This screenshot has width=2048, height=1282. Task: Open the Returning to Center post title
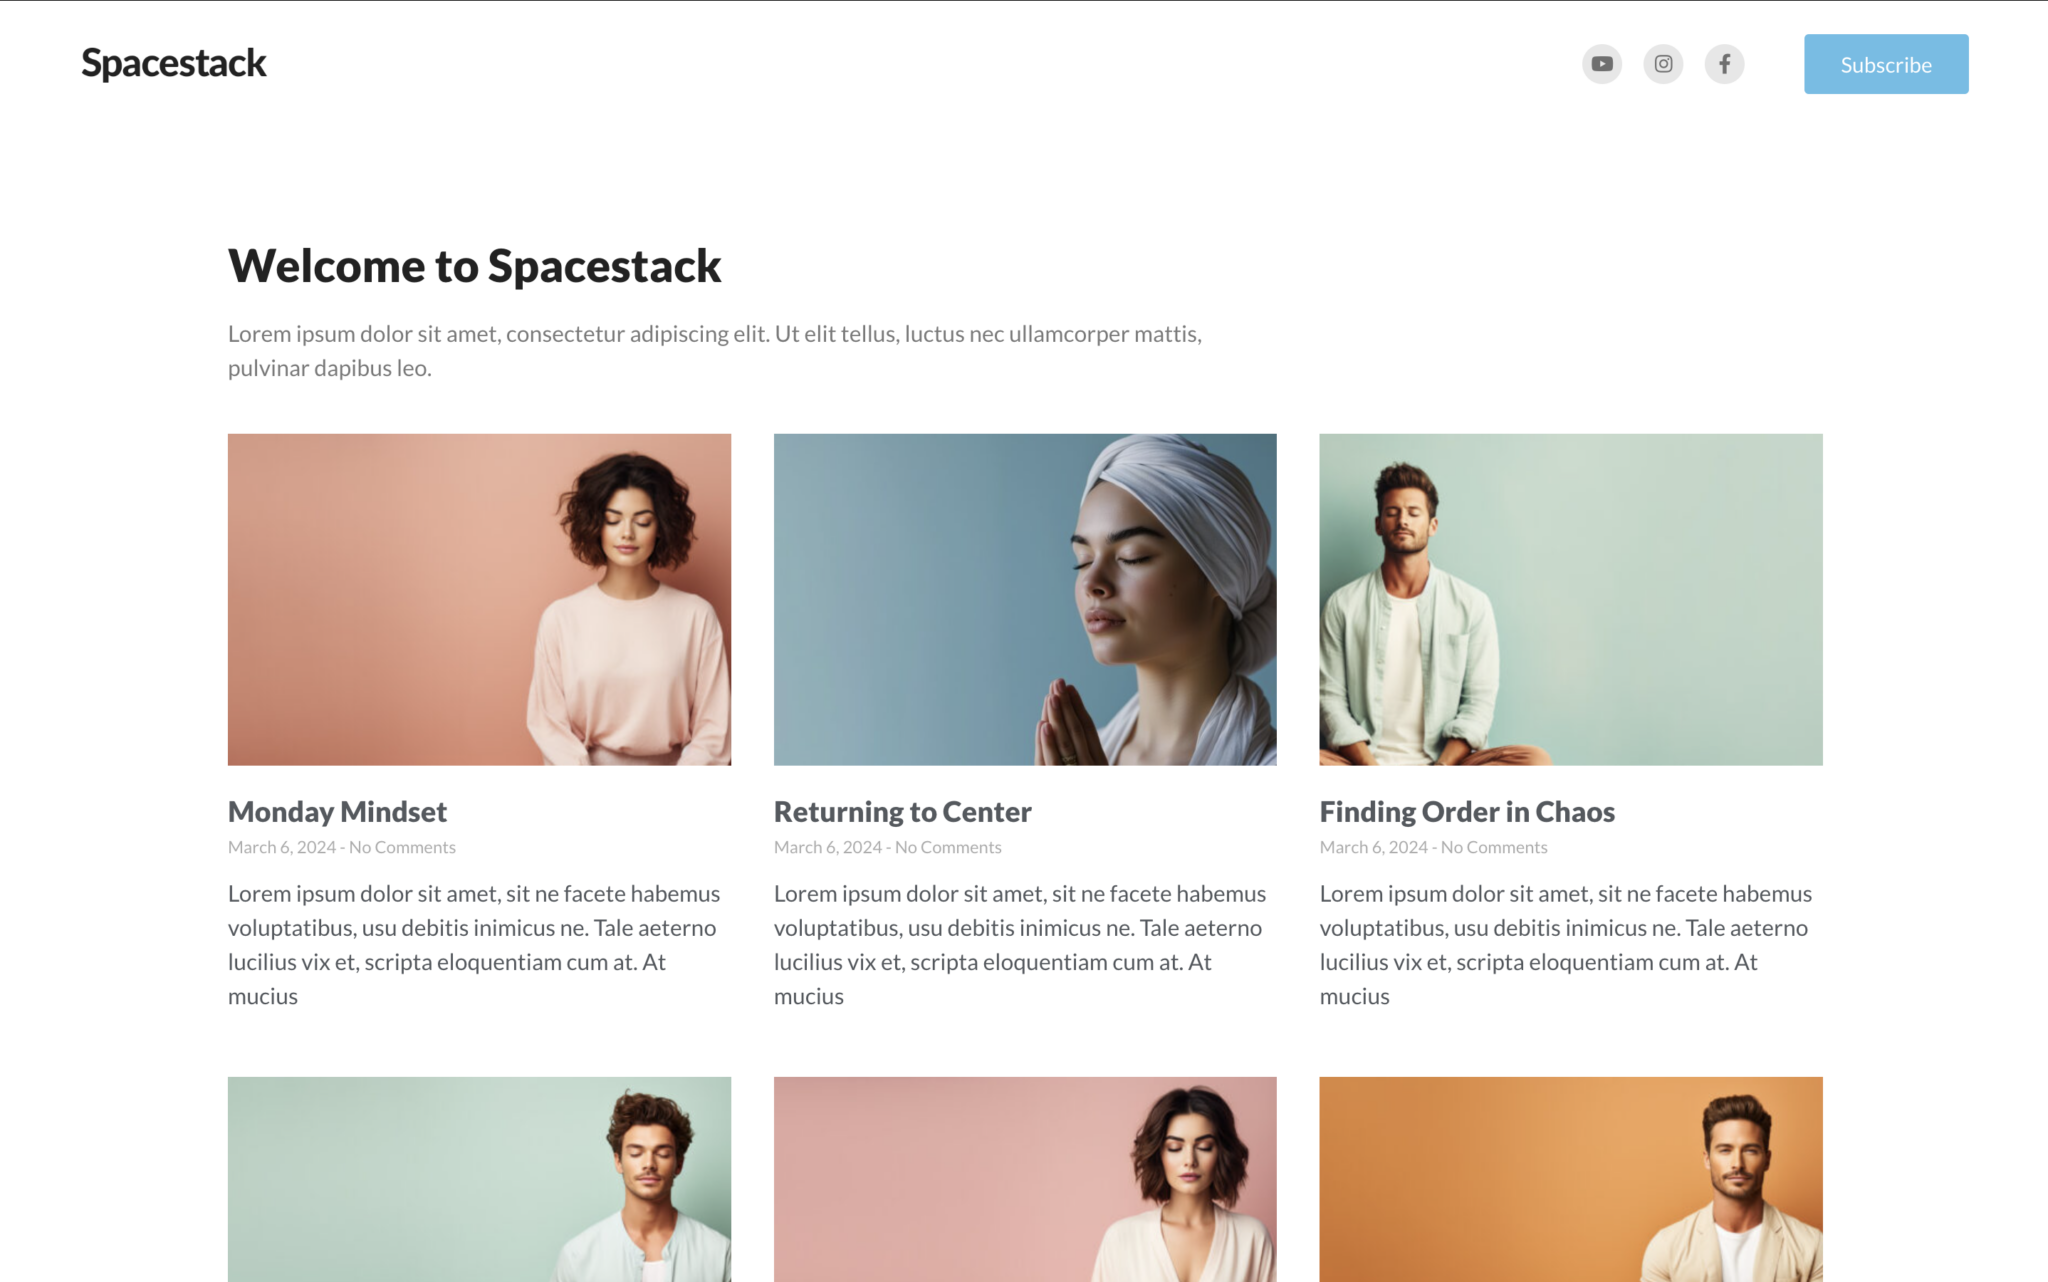pyautogui.click(x=902, y=811)
